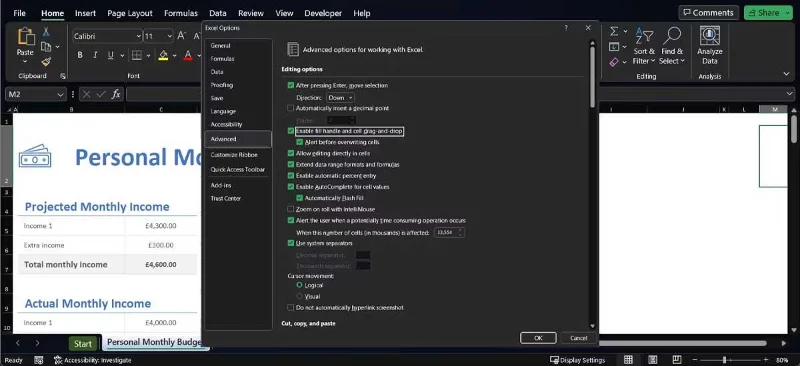Image resolution: width=800 pixels, height=366 pixels.
Task: Select Trust Center in Excel Options
Action: click(x=226, y=199)
